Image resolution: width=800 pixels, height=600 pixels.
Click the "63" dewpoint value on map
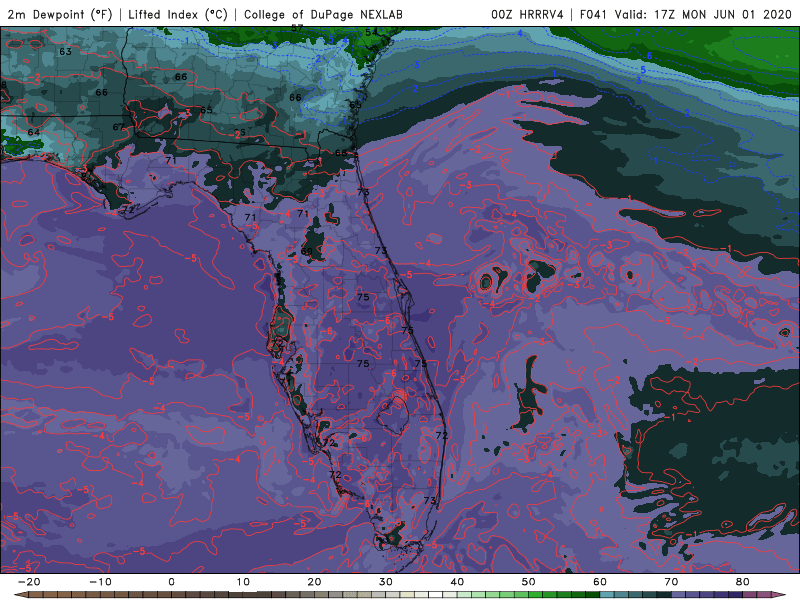65,52
